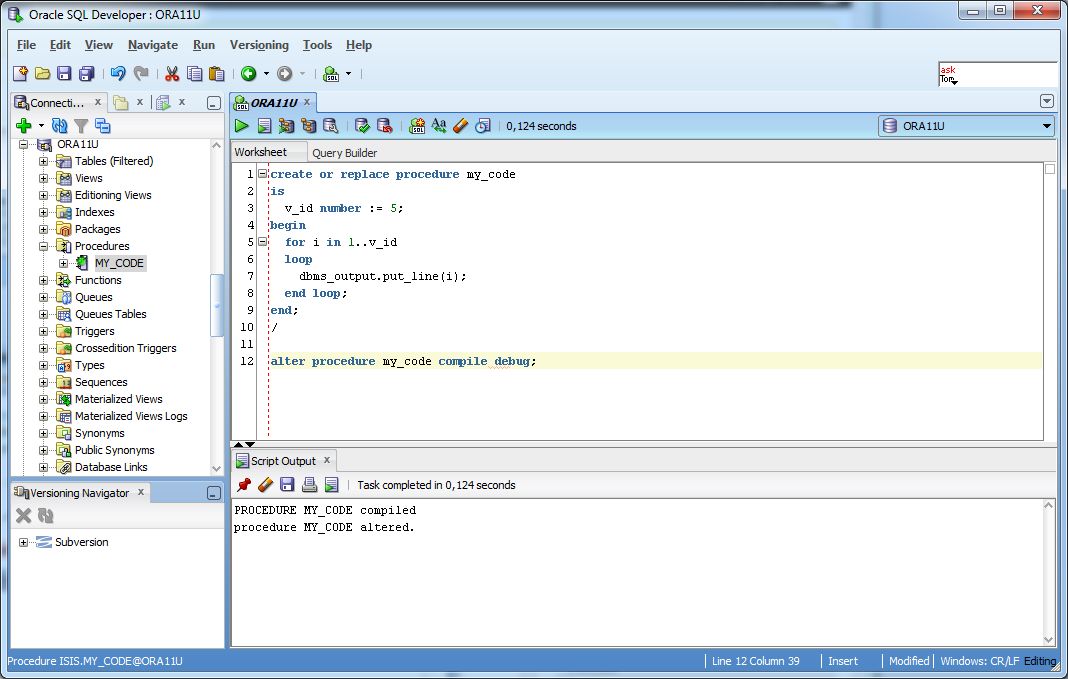1068x679 pixels.
Task: Click the Open folder icon in main toolbar
Action: 42,74
